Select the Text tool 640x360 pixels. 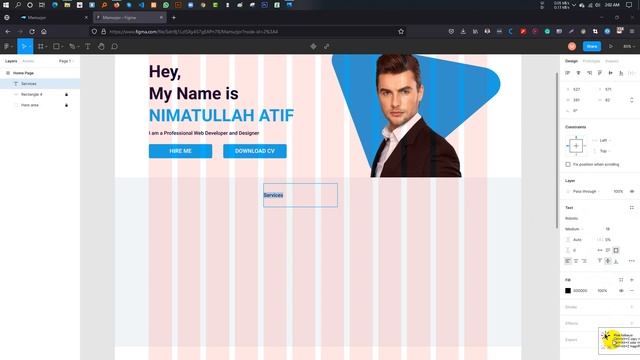click(x=88, y=47)
